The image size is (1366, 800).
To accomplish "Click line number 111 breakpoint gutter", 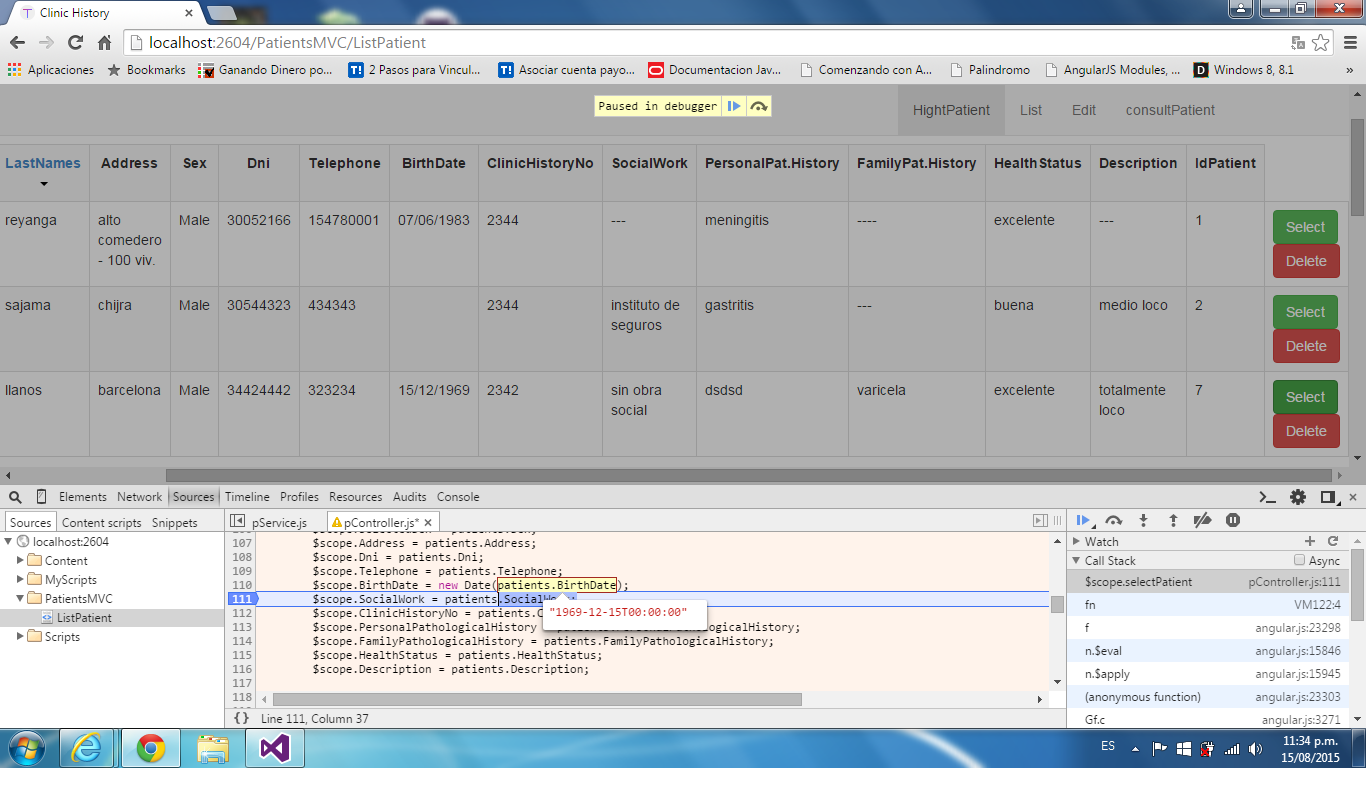I will pos(241,599).
